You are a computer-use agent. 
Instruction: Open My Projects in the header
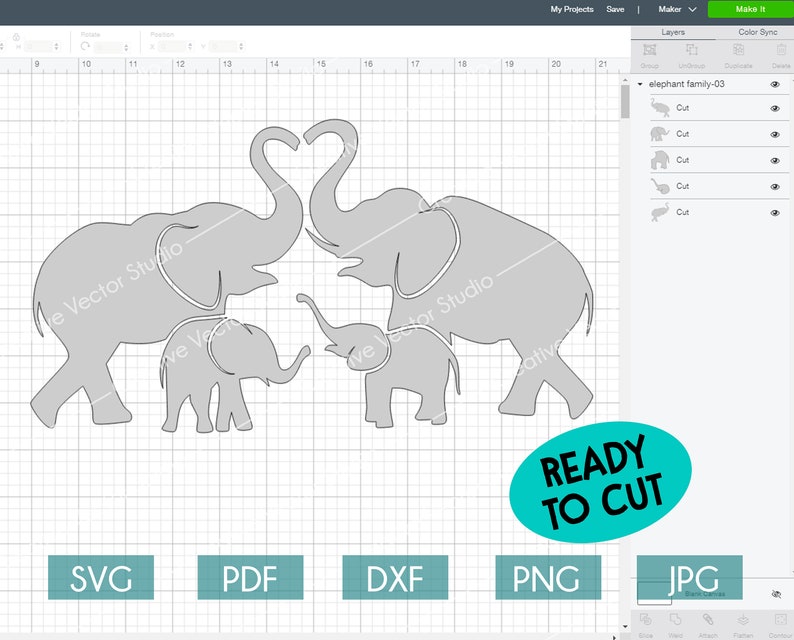pyautogui.click(x=572, y=9)
